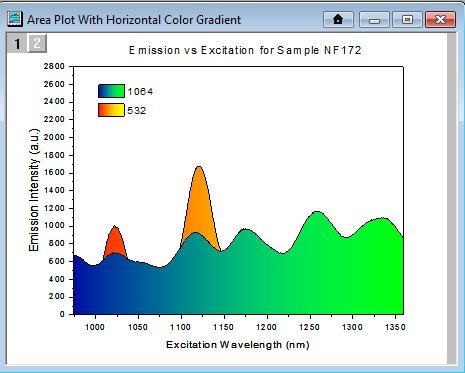The image size is (465, 373).
Task: Click the Excitation Wavelength axis title
Action: 238,344
